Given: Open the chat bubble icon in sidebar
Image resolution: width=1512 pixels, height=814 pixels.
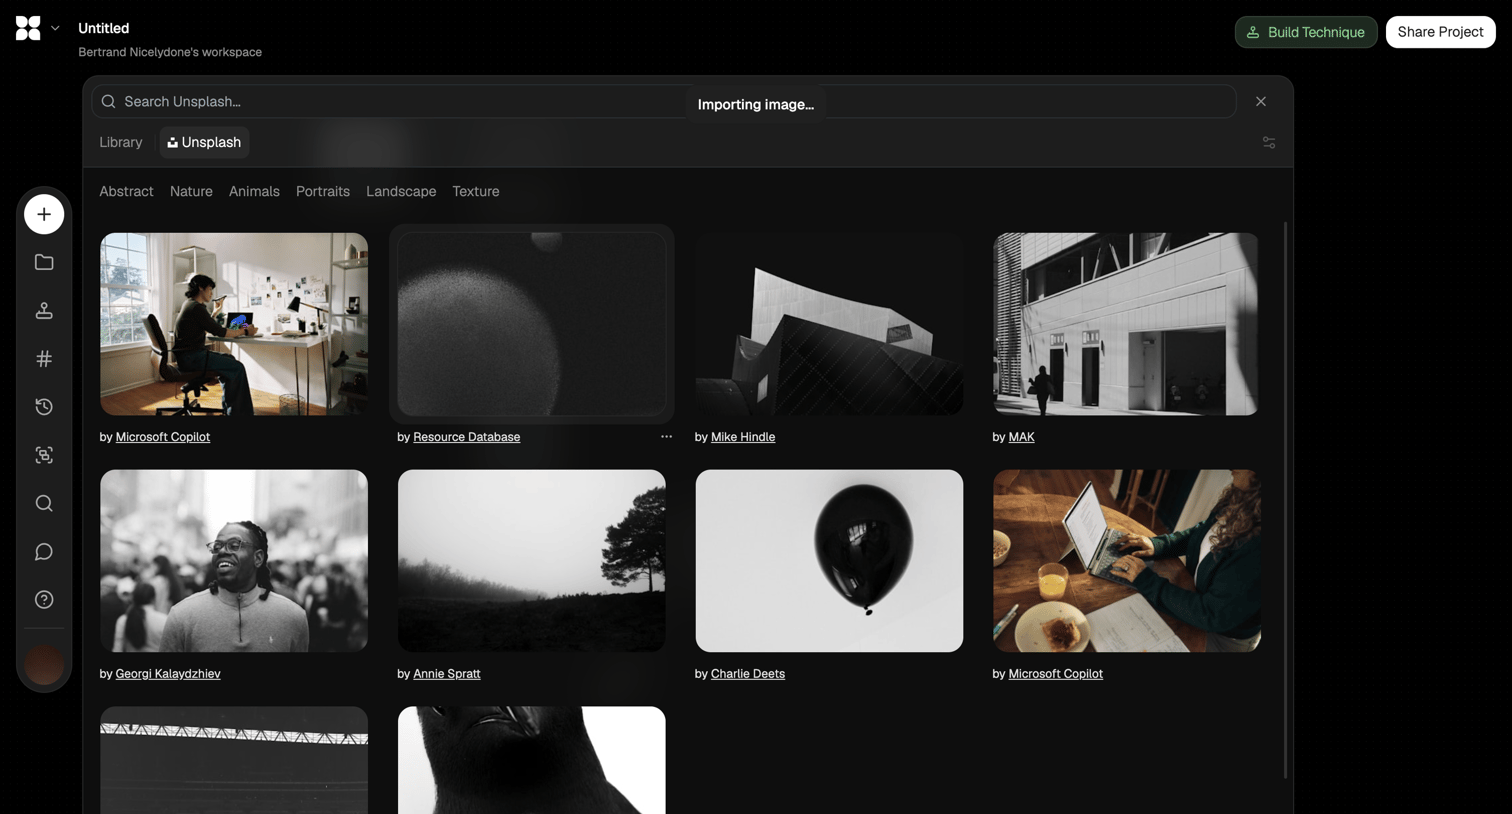Looking at the screenshot, I should pos(44,552).
